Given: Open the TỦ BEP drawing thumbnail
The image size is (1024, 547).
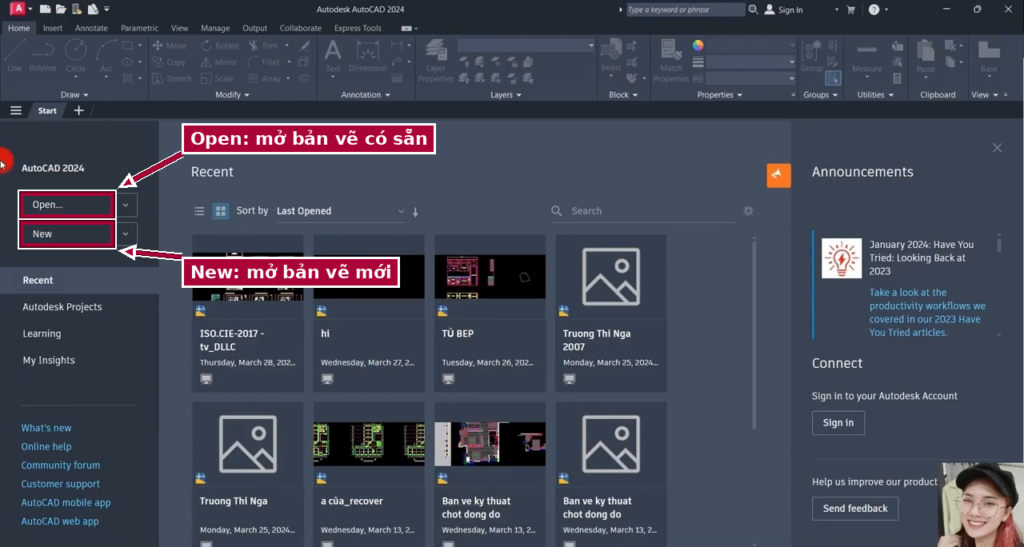Looking at the screenshot, I should (x=490, y=276).
